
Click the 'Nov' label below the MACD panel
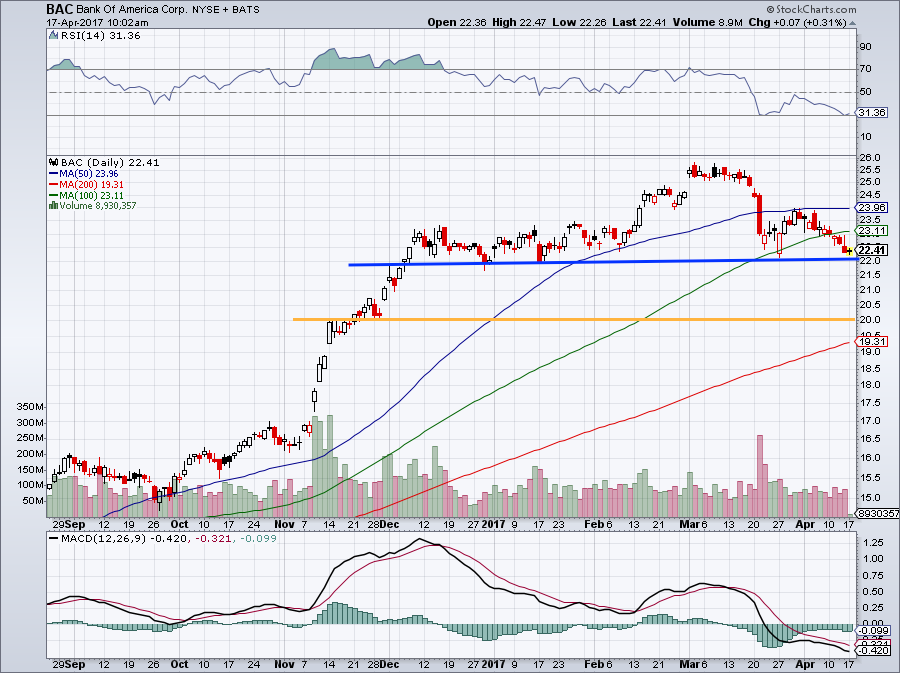[284, 664]
